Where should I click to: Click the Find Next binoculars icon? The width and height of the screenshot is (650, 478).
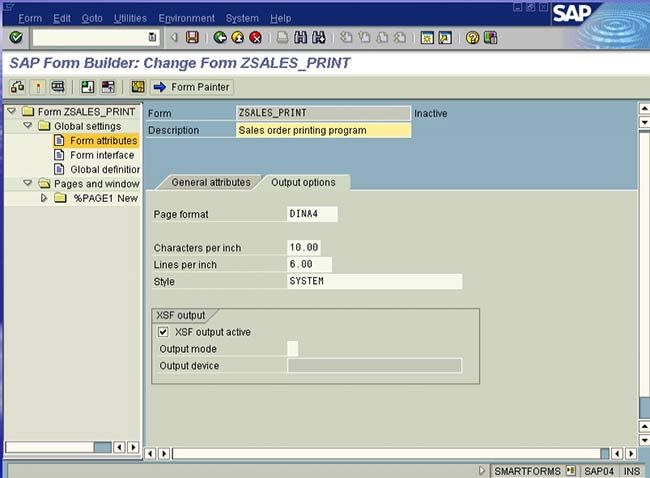click(319, 38)
